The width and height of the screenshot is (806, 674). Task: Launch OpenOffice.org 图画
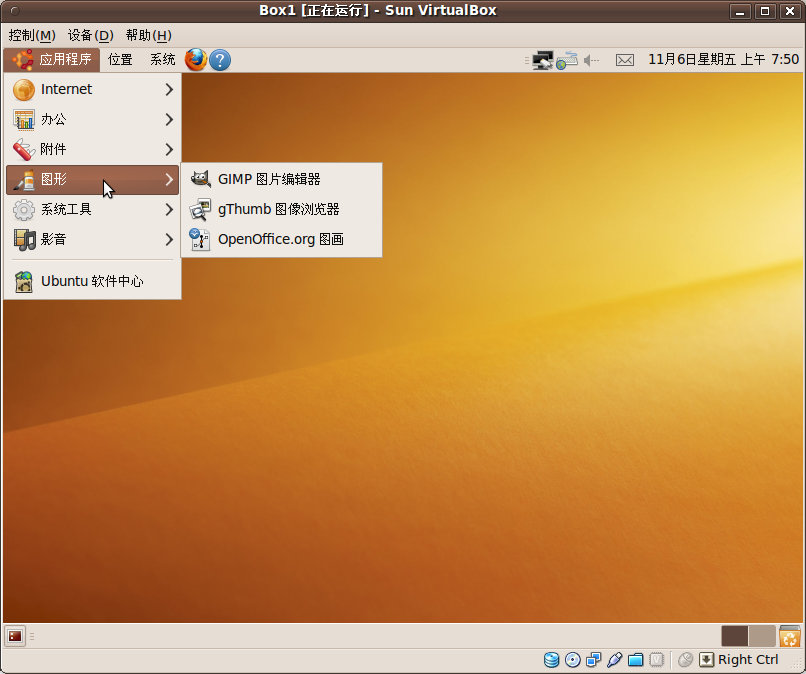click(281, 239)
